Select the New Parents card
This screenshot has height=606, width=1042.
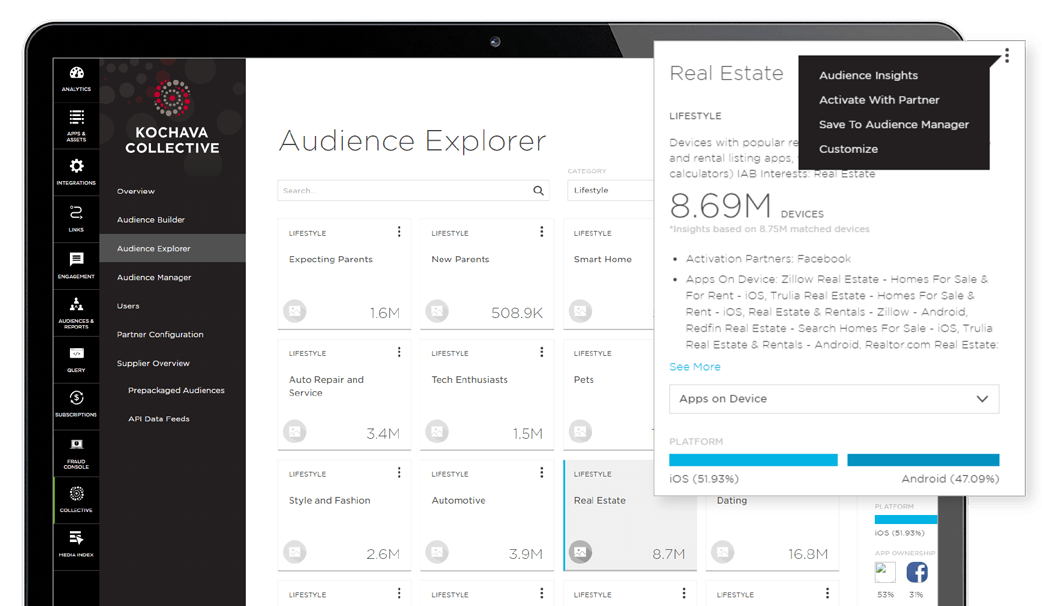tap(487, 274)
